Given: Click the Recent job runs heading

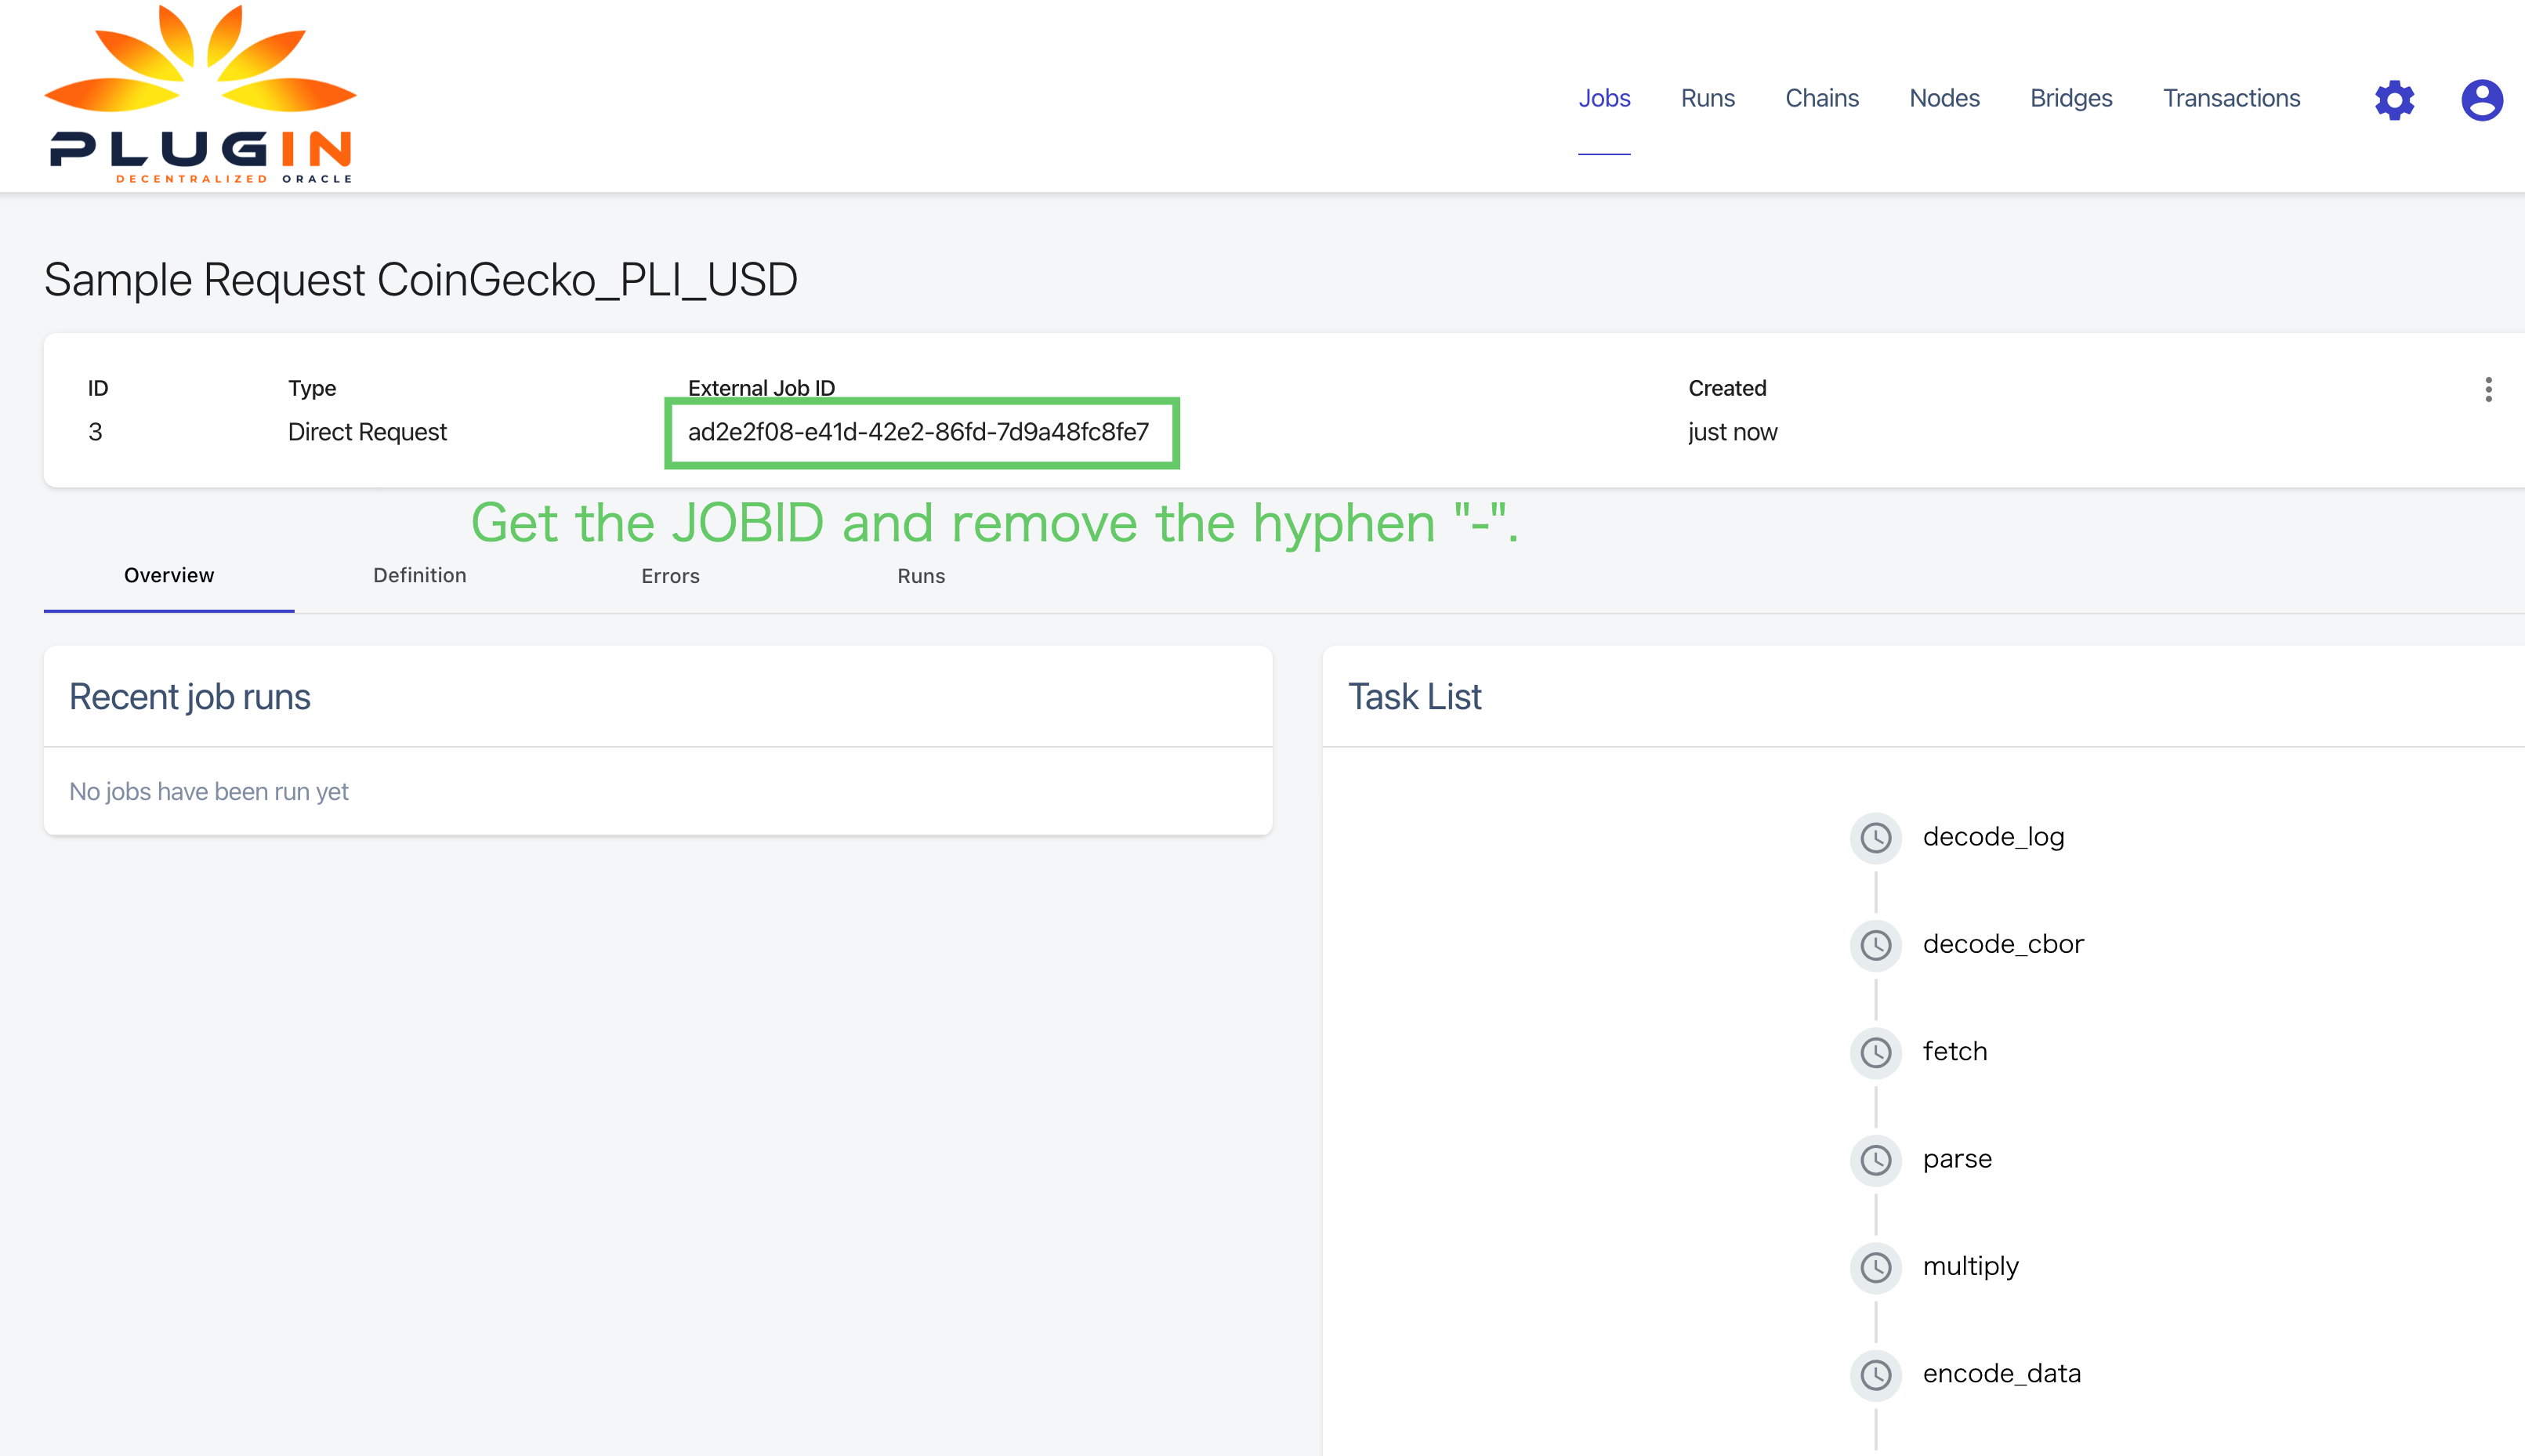Looking at the screenshot, I should tap(189, 696).
